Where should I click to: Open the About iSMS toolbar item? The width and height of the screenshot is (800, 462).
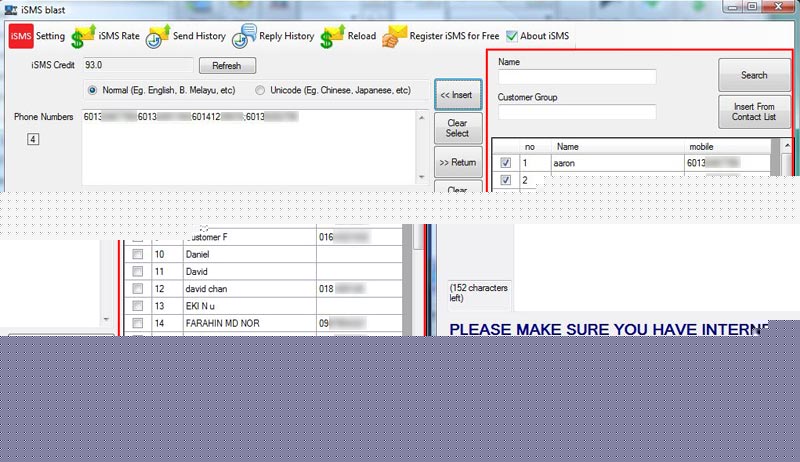[544, 36]
